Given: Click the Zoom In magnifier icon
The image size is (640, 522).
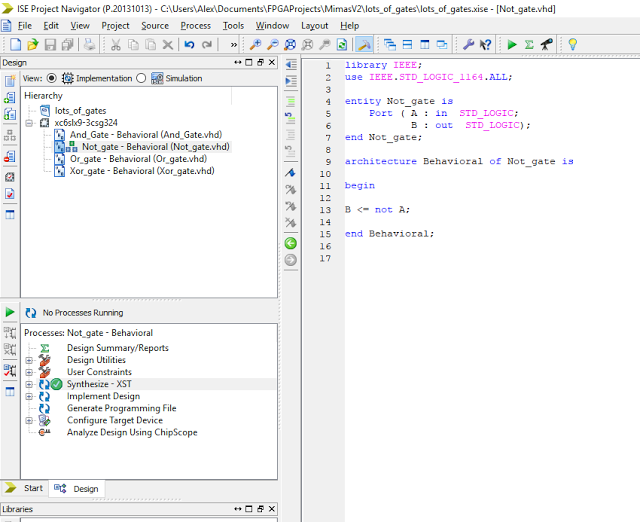Looking at the screenshot, I should pos(256,44).
